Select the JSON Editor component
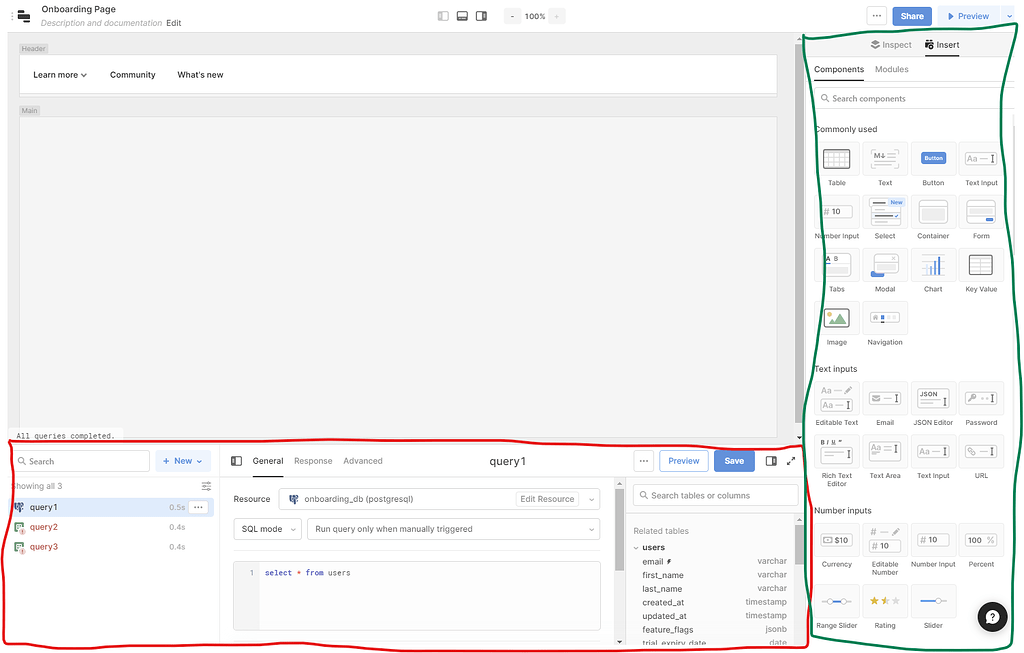This screenshot has height=653, width=1024. (933, 398)
